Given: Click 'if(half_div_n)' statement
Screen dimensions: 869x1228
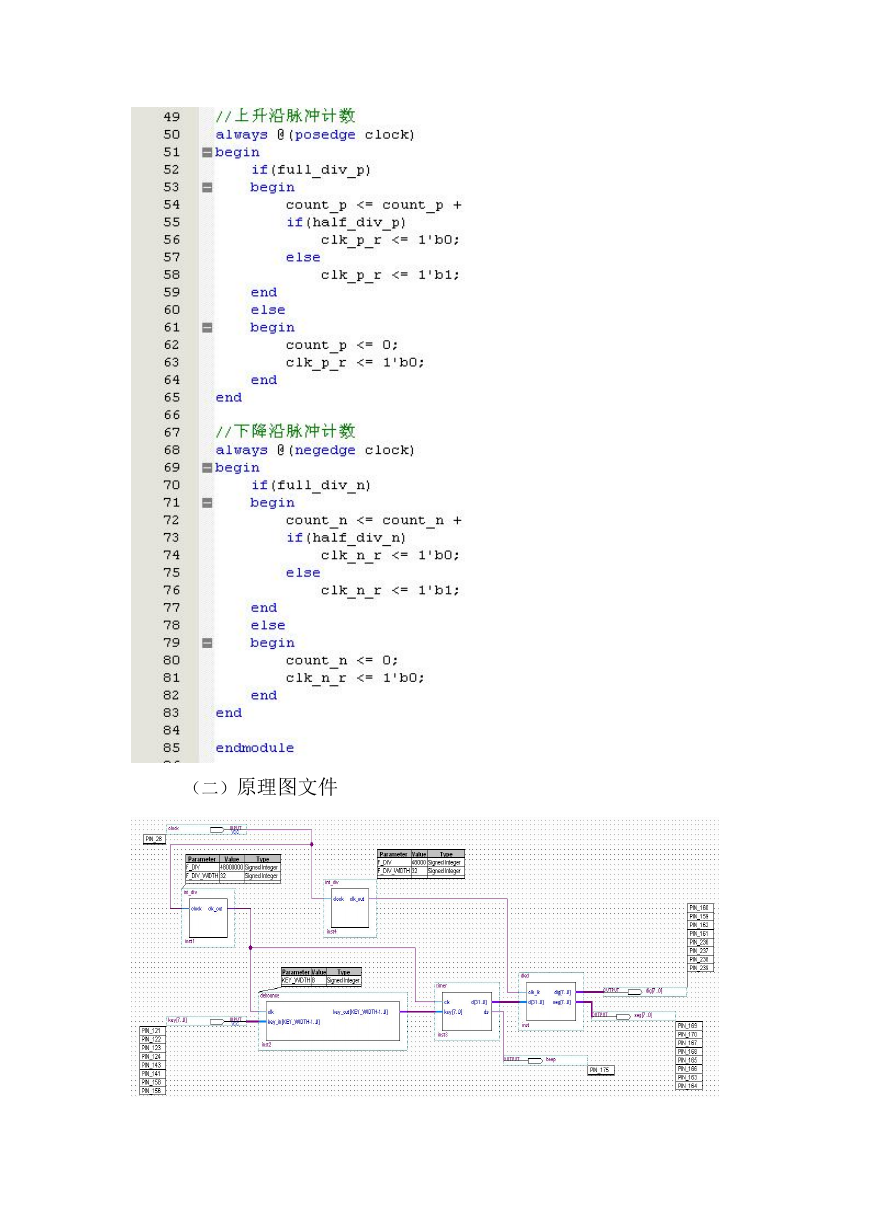Looking at the screenshot, I should 346,538.
